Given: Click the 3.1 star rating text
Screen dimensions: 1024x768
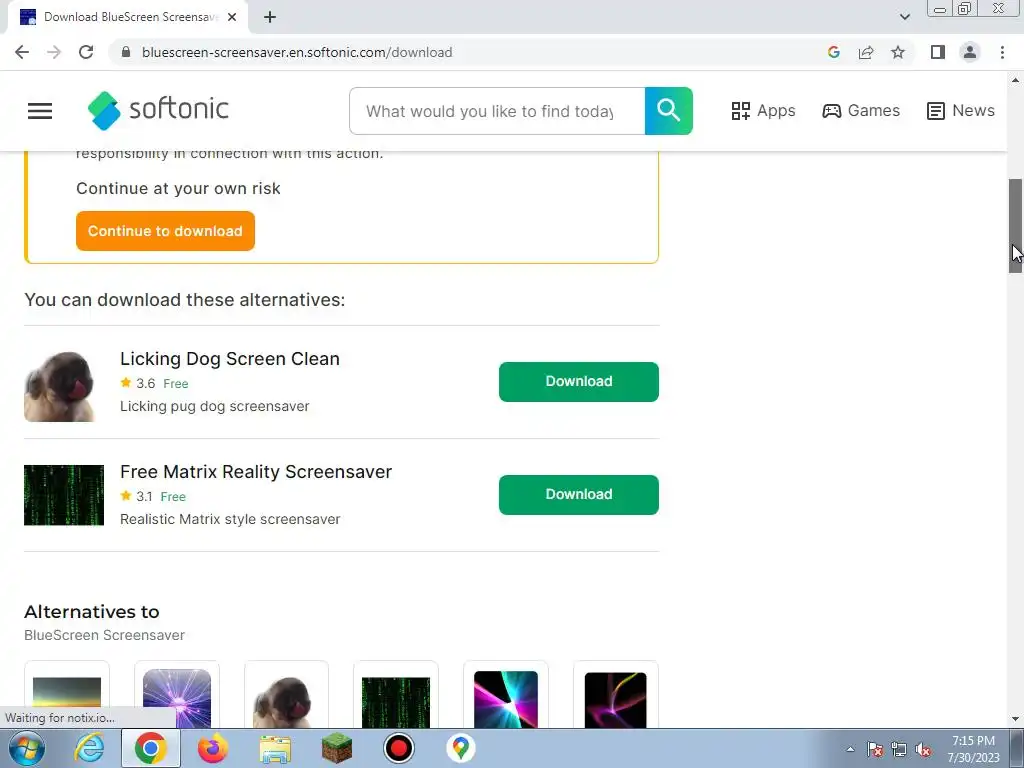Looking at the screenshot, I should click(144, 496).
